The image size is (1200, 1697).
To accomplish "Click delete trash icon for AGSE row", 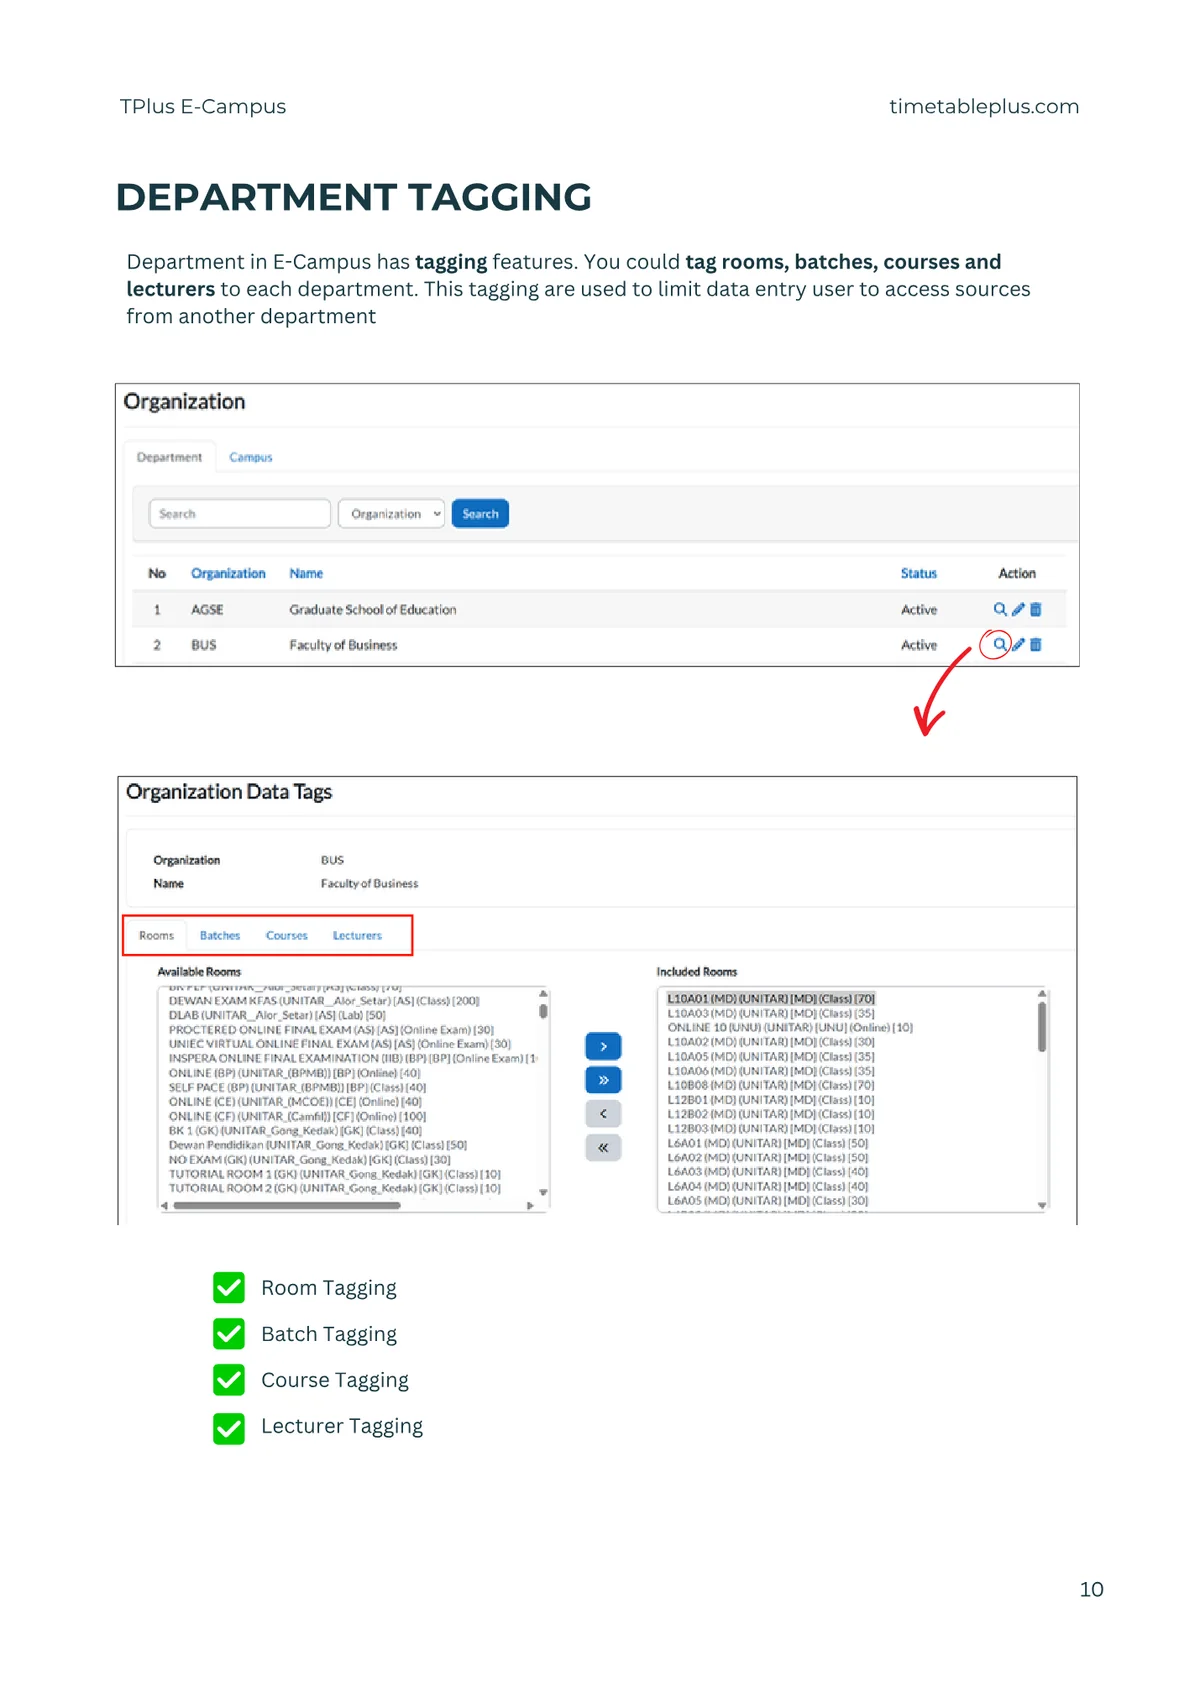I will [x=1035, y=609].
